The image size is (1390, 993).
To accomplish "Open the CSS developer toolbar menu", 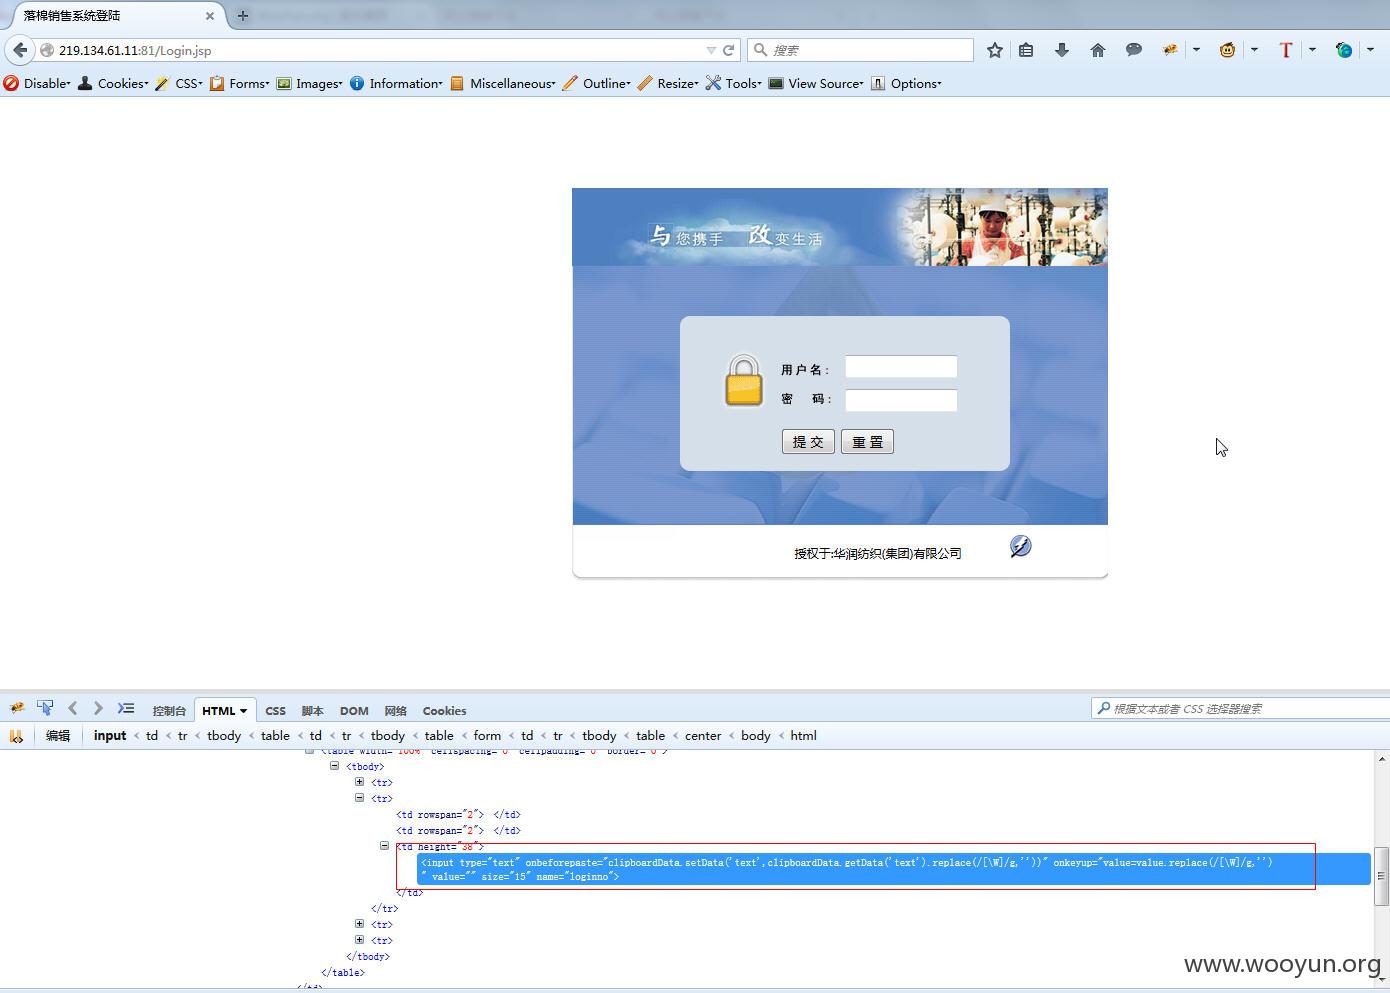I will [x=179, y=84].
